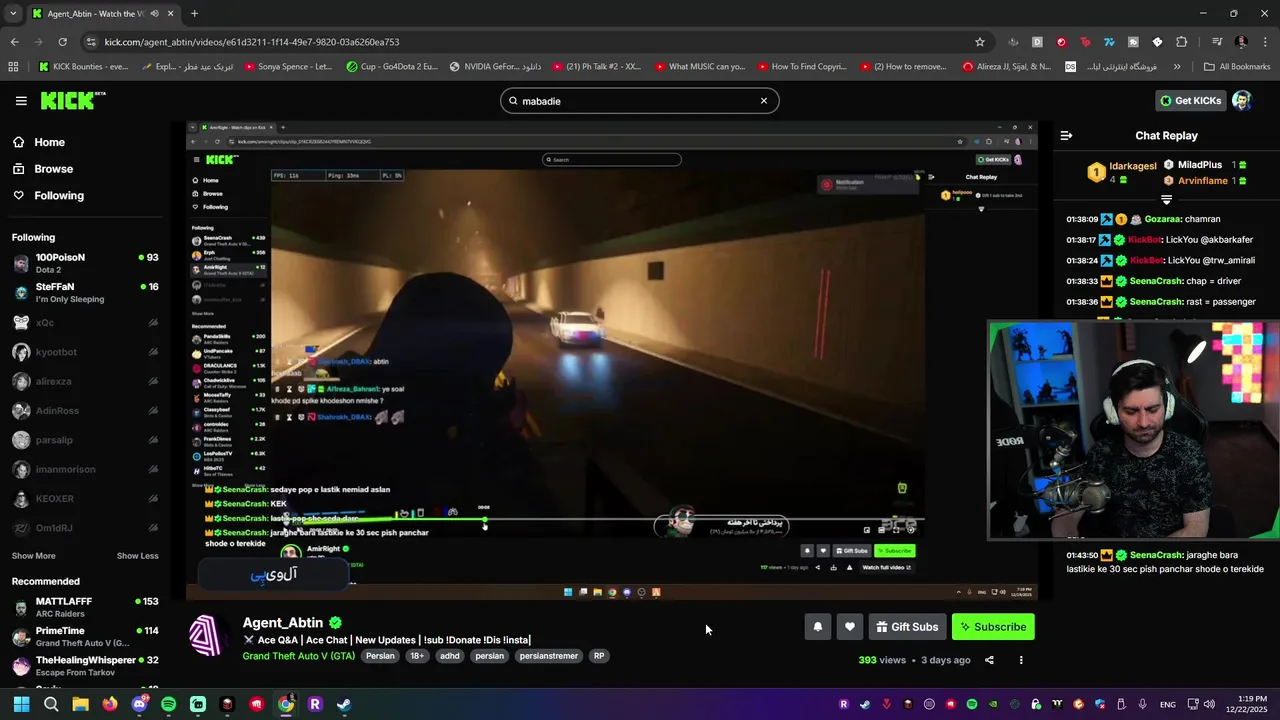
Task: Open KICK Bounties bookmark
Action: tap(83, 67)
